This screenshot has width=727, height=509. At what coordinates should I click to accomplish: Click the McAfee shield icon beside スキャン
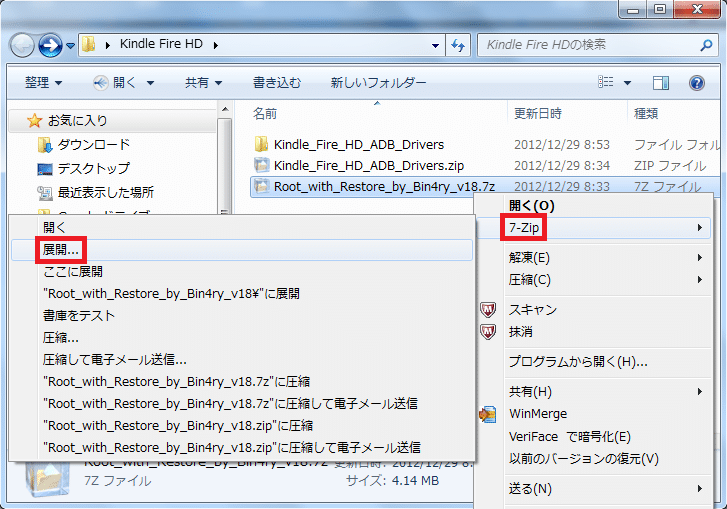[488, 309]
